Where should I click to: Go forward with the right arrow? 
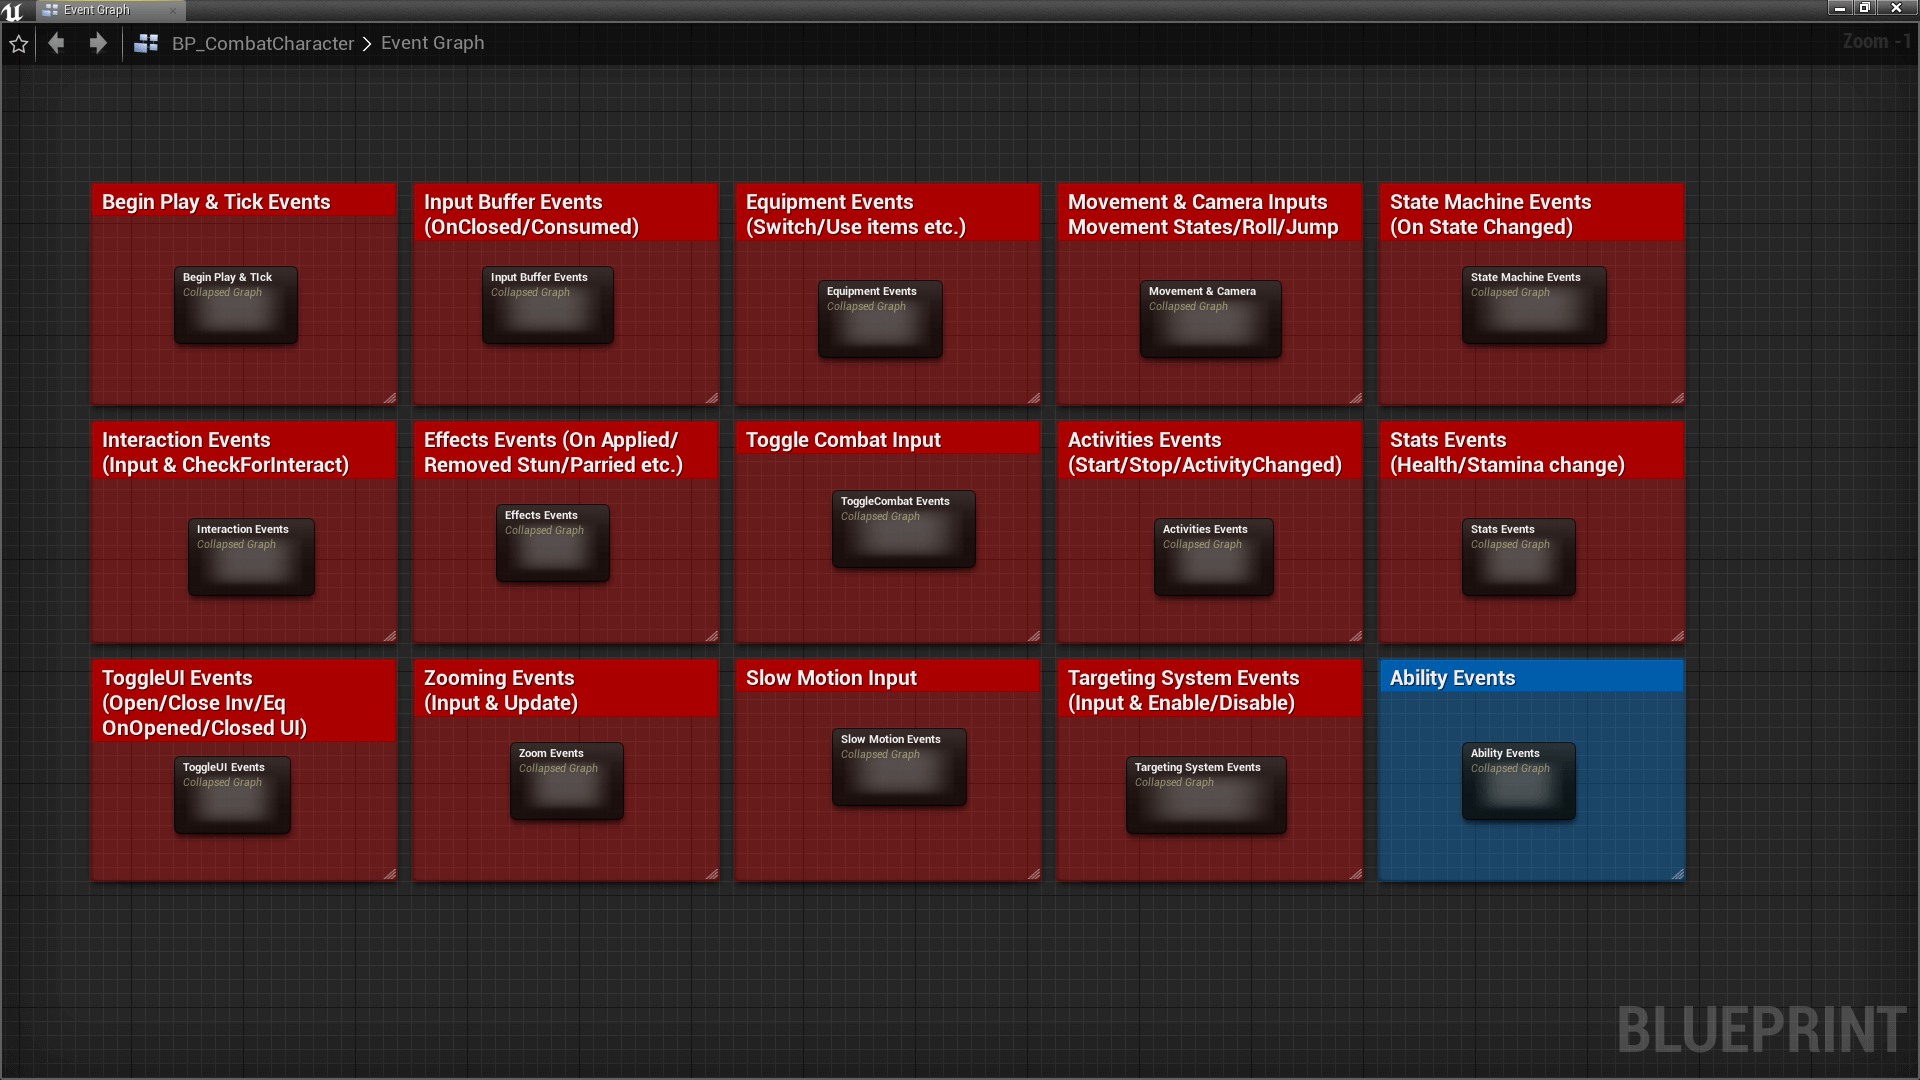tap(97, 43)
